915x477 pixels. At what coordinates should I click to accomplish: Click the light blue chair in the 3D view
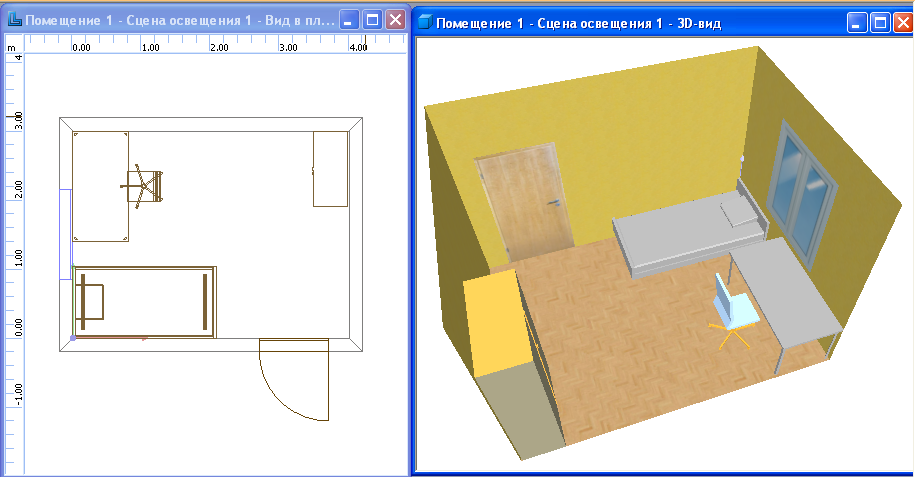coord(735,311)
